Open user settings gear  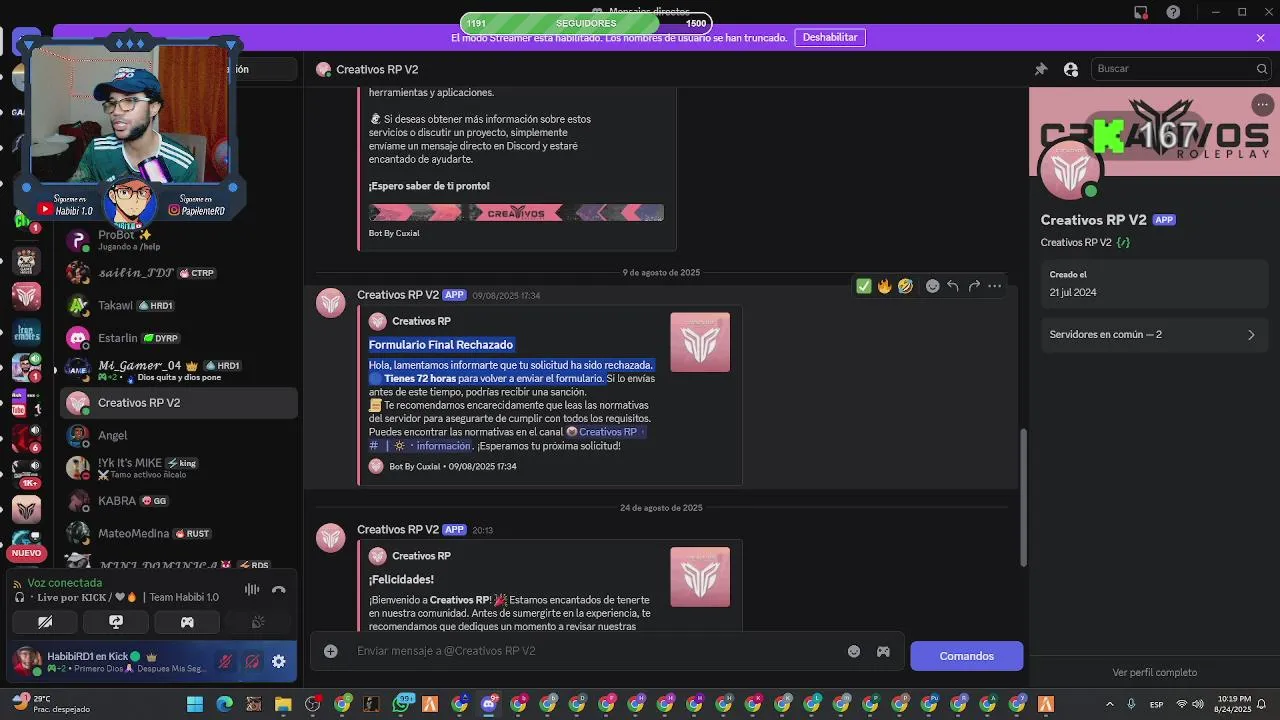(279, 662)
